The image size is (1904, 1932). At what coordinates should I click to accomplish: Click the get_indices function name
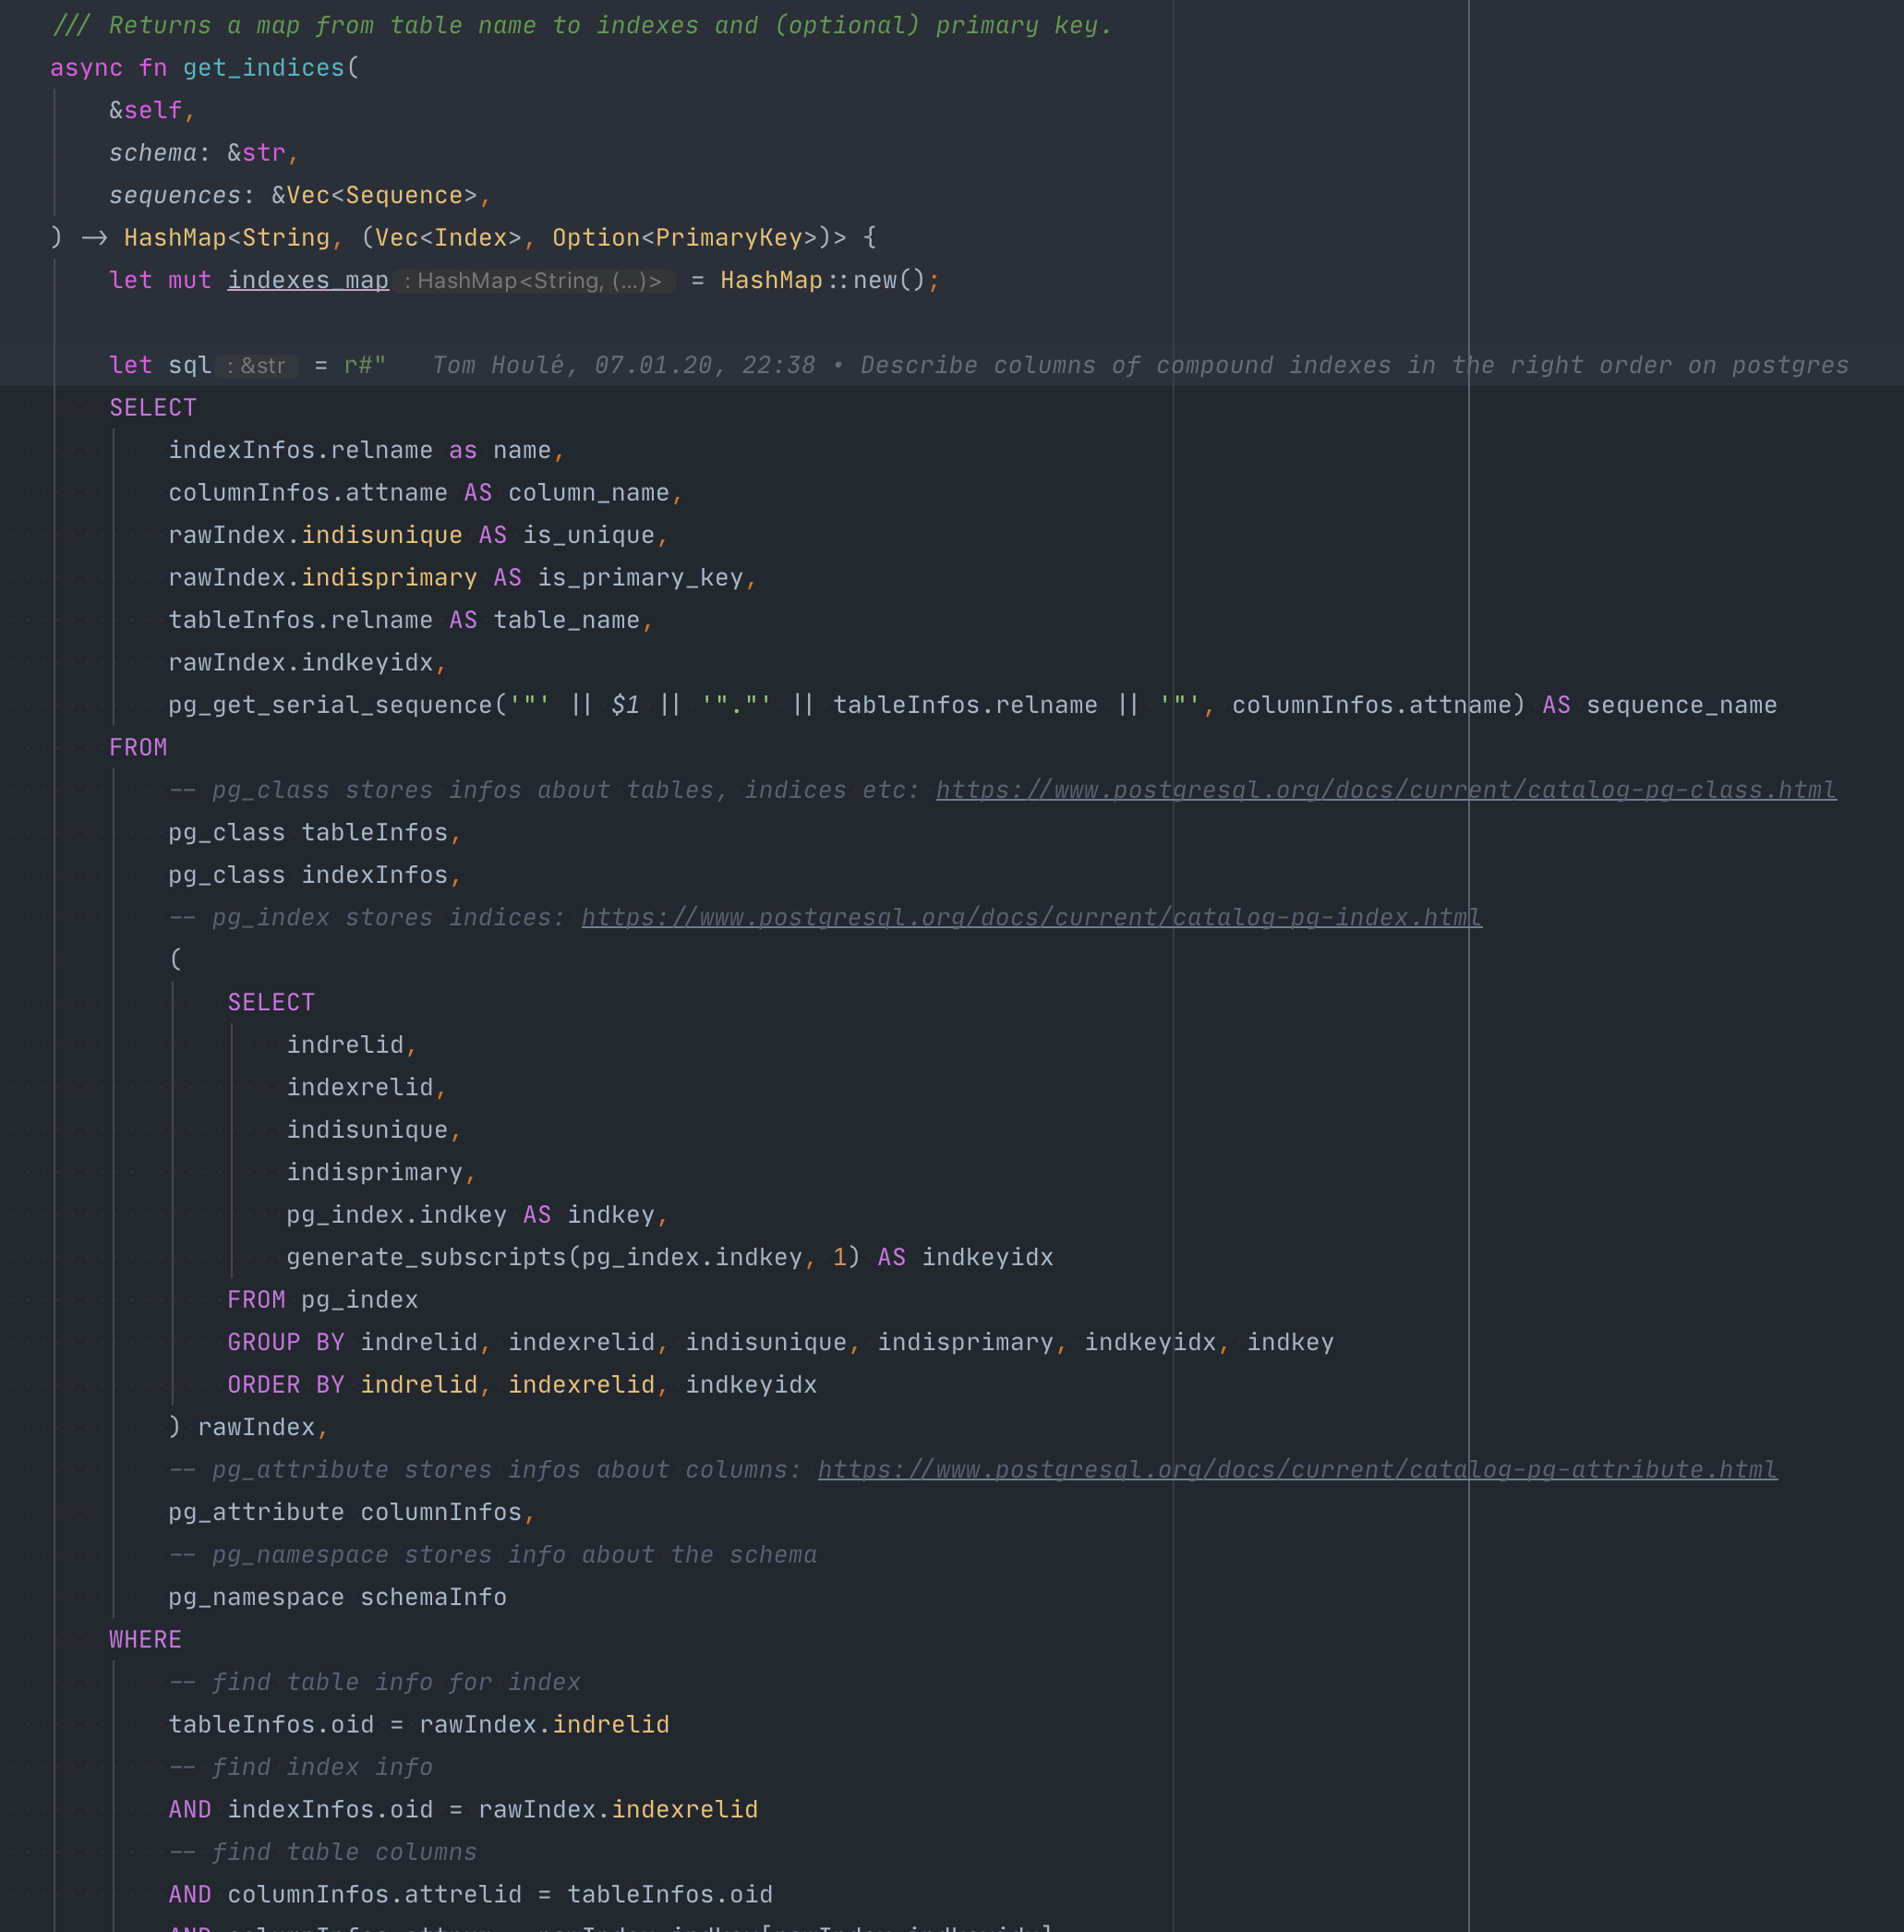[x=262, y=68]
